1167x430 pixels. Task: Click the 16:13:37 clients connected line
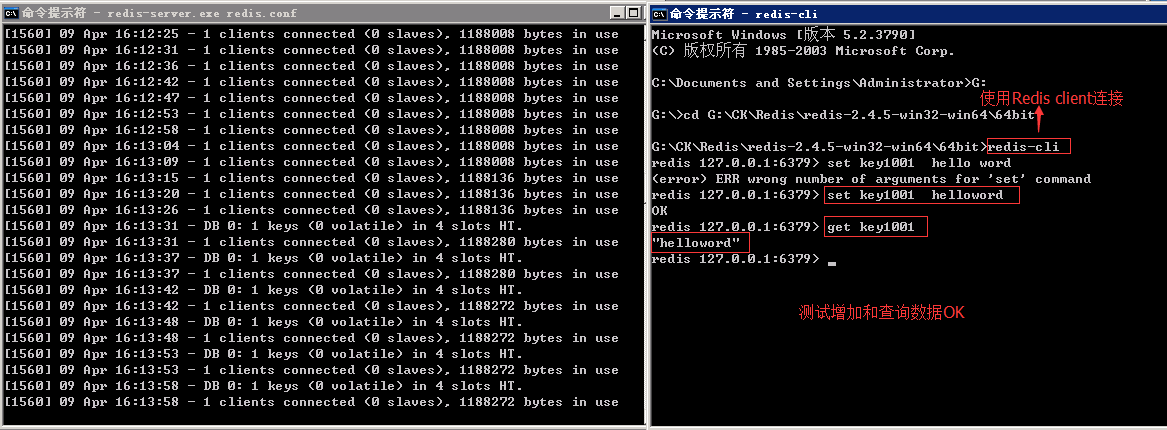click(x=311, y=275)
